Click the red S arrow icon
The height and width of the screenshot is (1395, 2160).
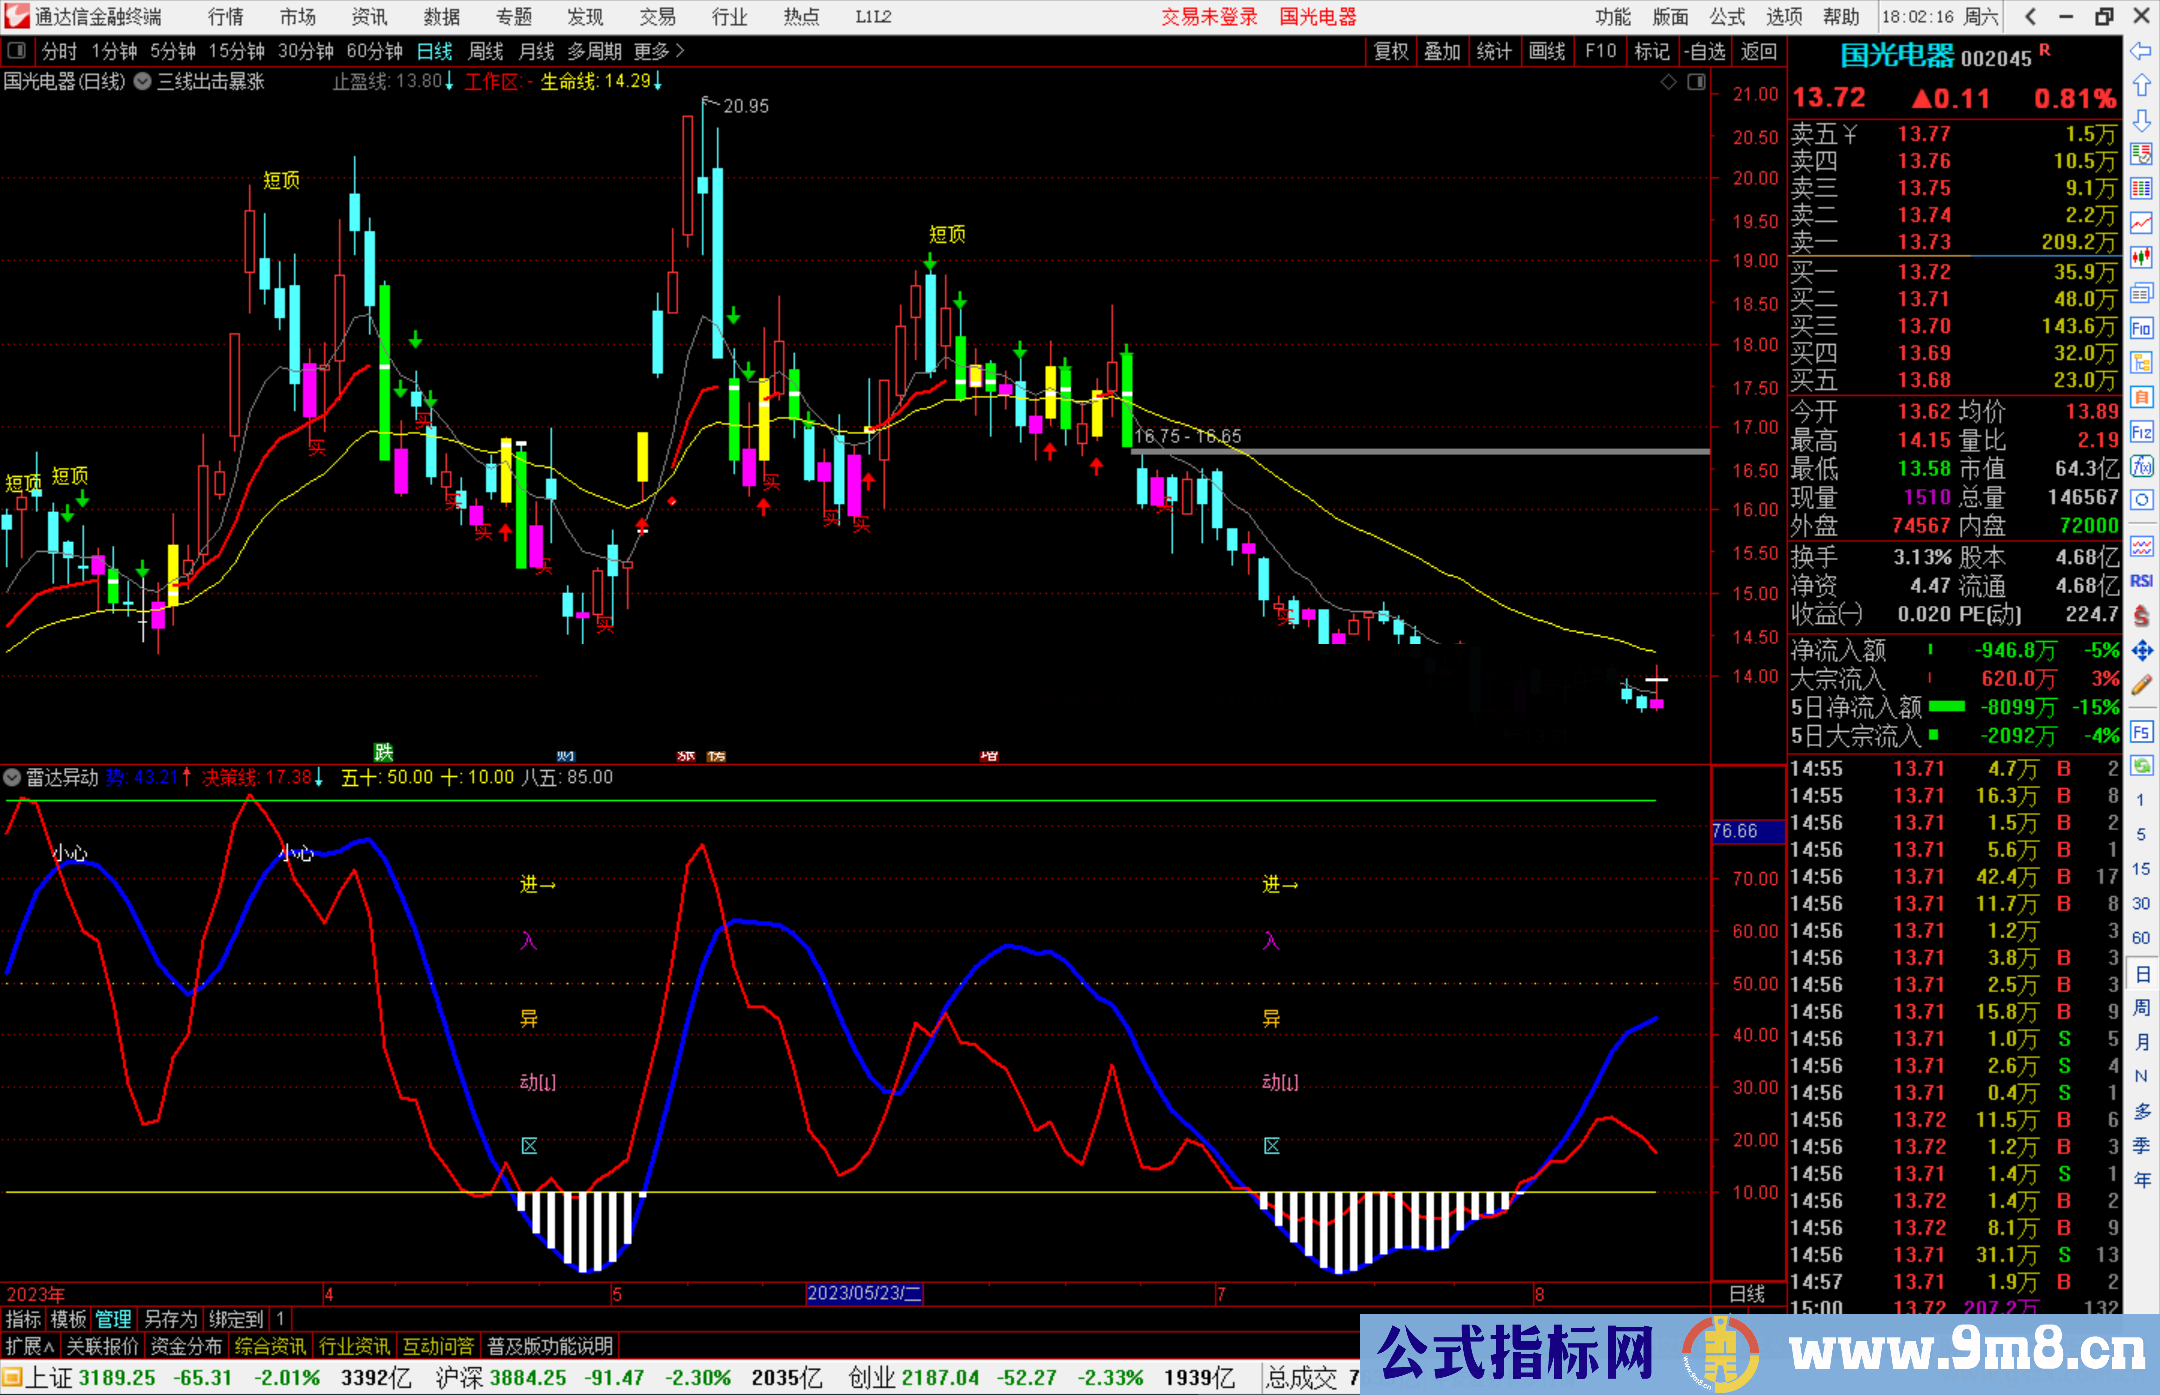(x=2141, y=616)
